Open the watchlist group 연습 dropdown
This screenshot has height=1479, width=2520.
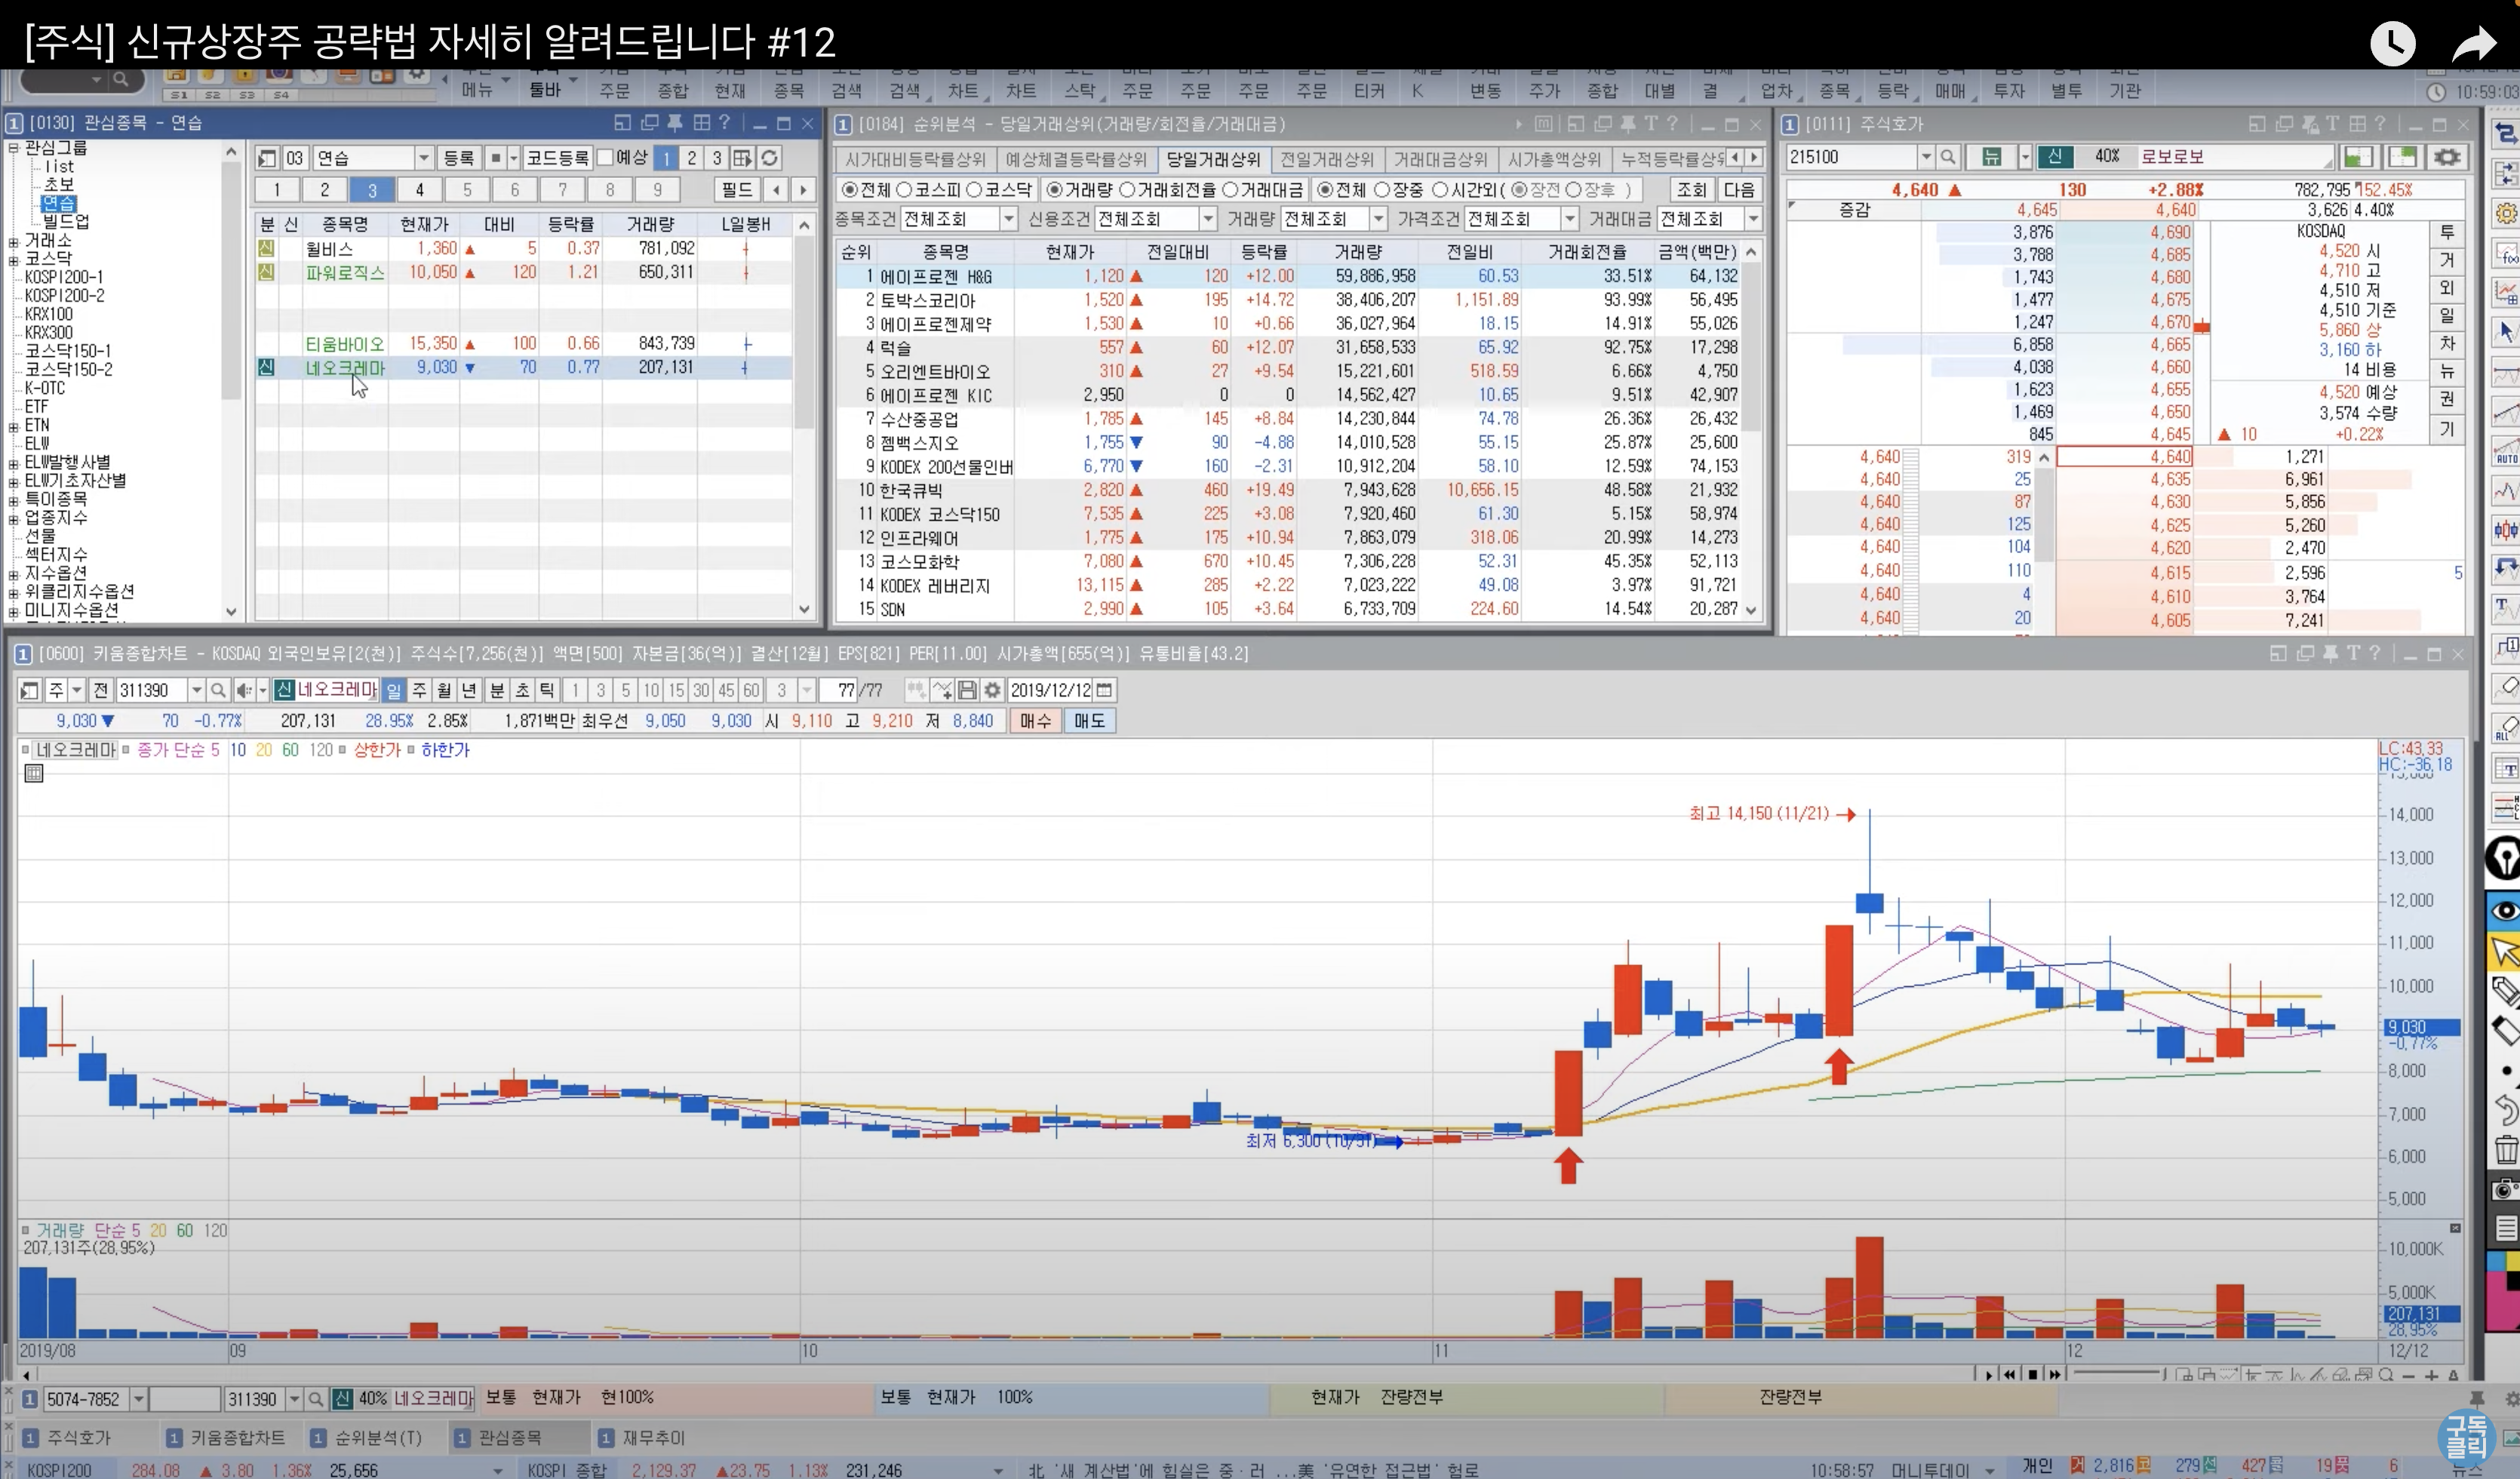[x=424, y=158]
